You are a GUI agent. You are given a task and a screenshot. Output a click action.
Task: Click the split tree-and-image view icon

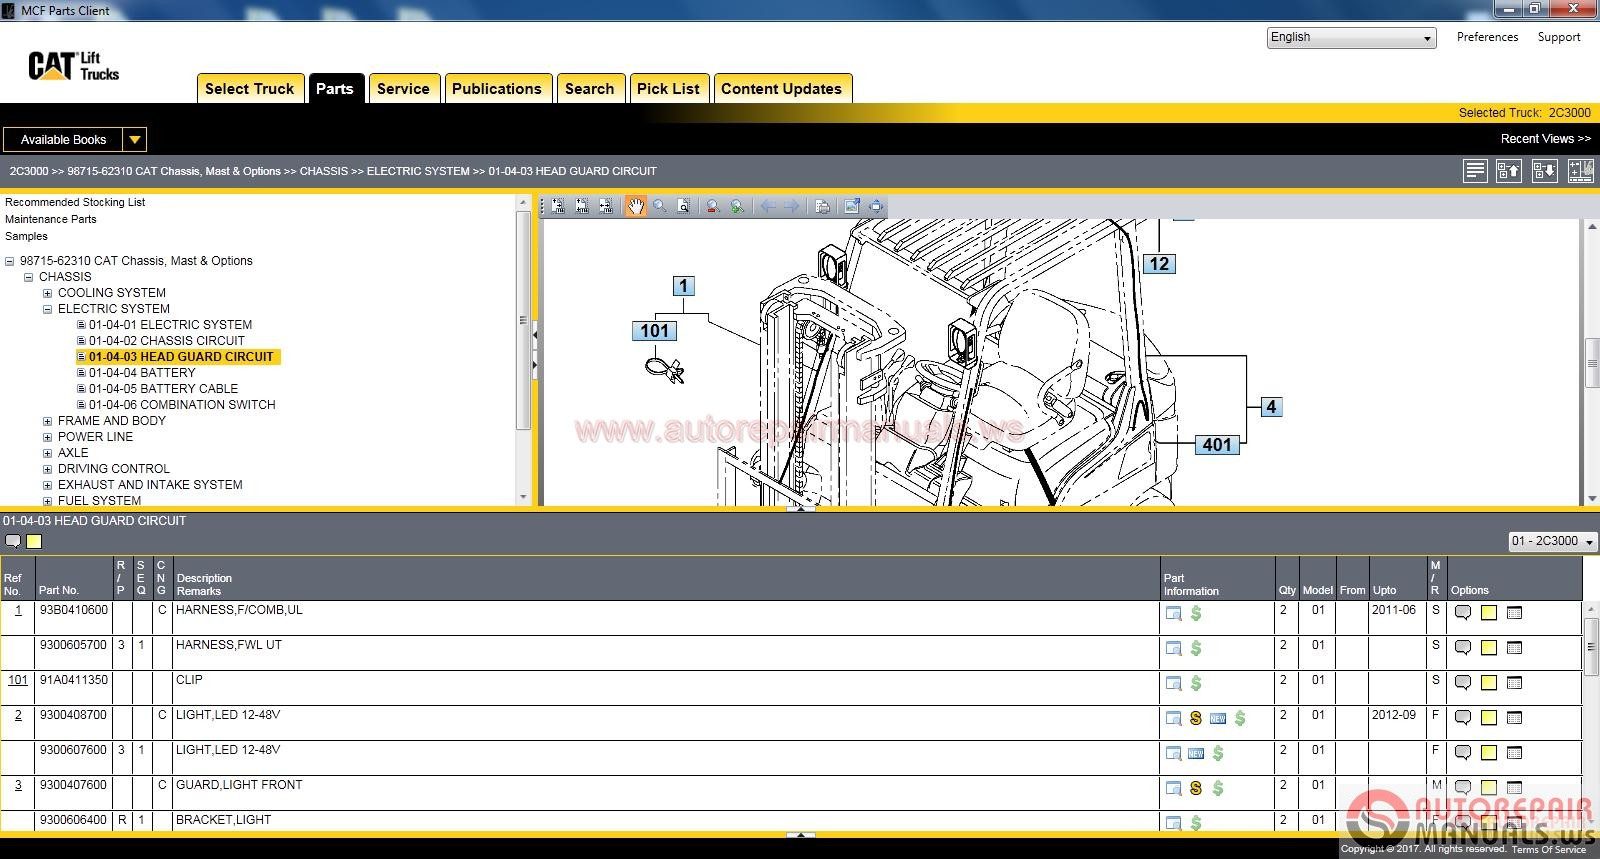tap(1581, 171)
